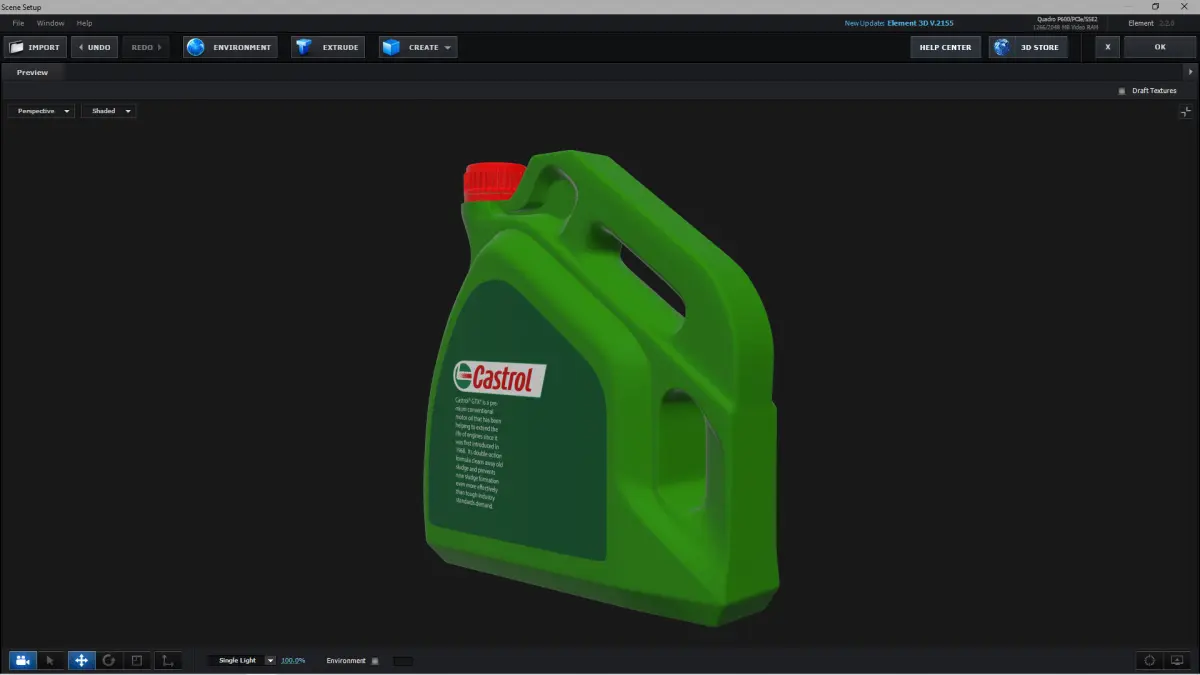Open the Element 3D V.2155 update link
Viewport: 1200px width, 675px height.
[920, 22]
